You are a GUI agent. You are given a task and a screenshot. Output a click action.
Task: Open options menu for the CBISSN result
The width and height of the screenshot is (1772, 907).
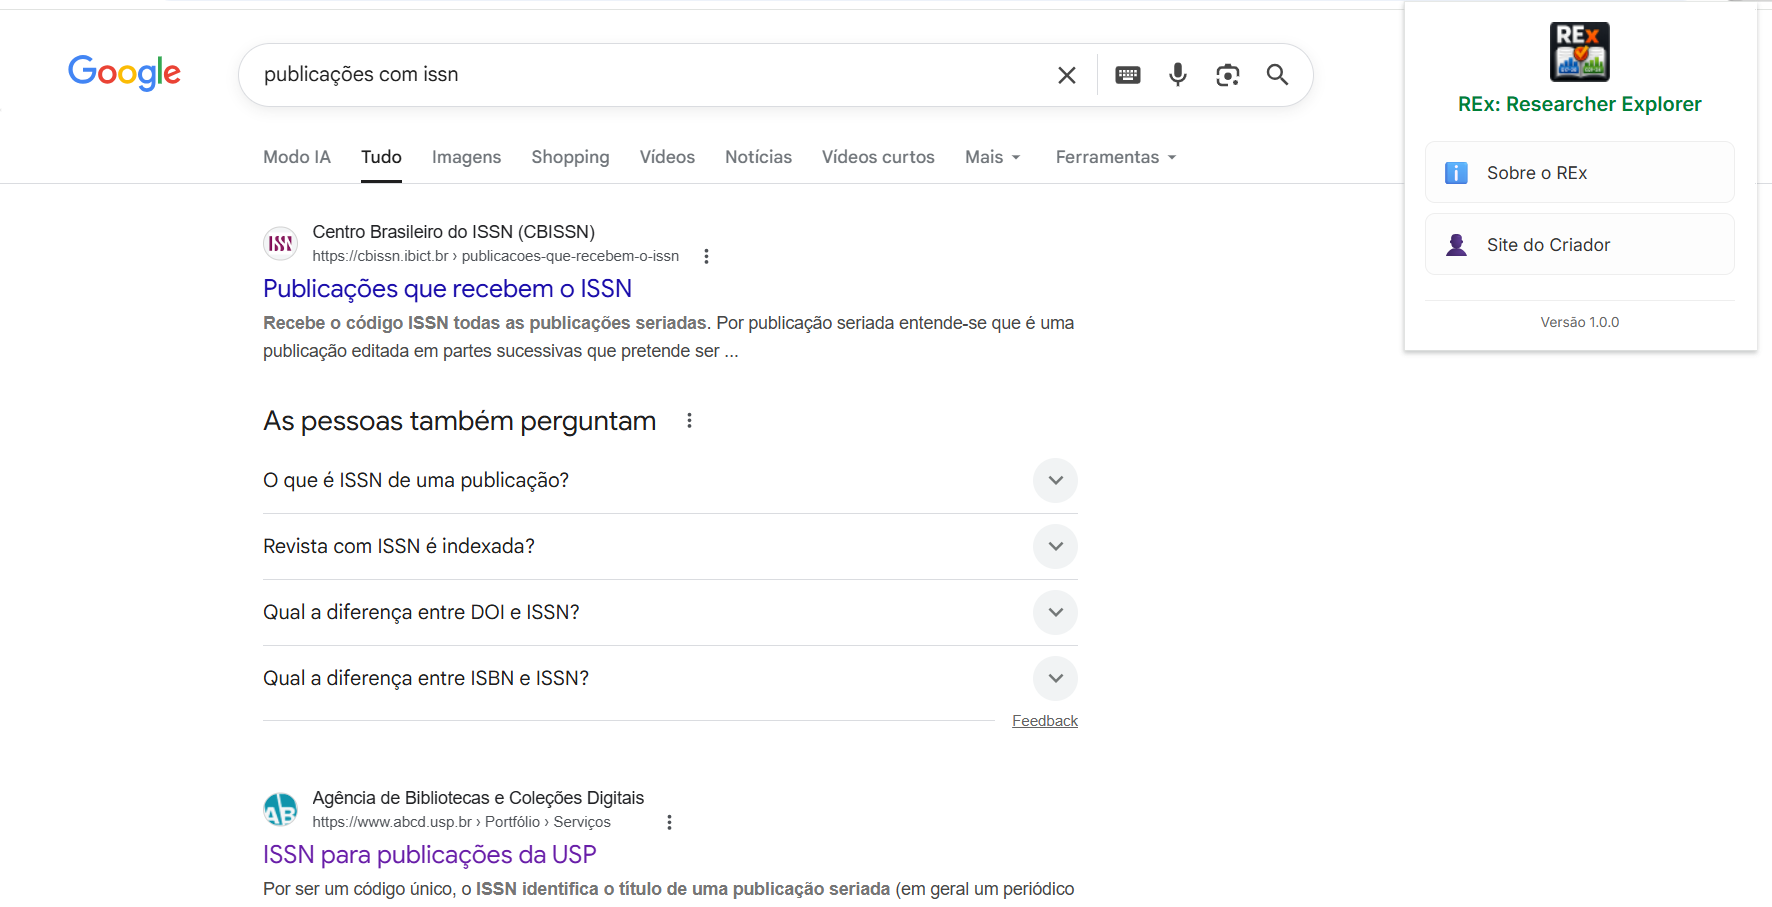pyautogui.click(x=706, y=256)
